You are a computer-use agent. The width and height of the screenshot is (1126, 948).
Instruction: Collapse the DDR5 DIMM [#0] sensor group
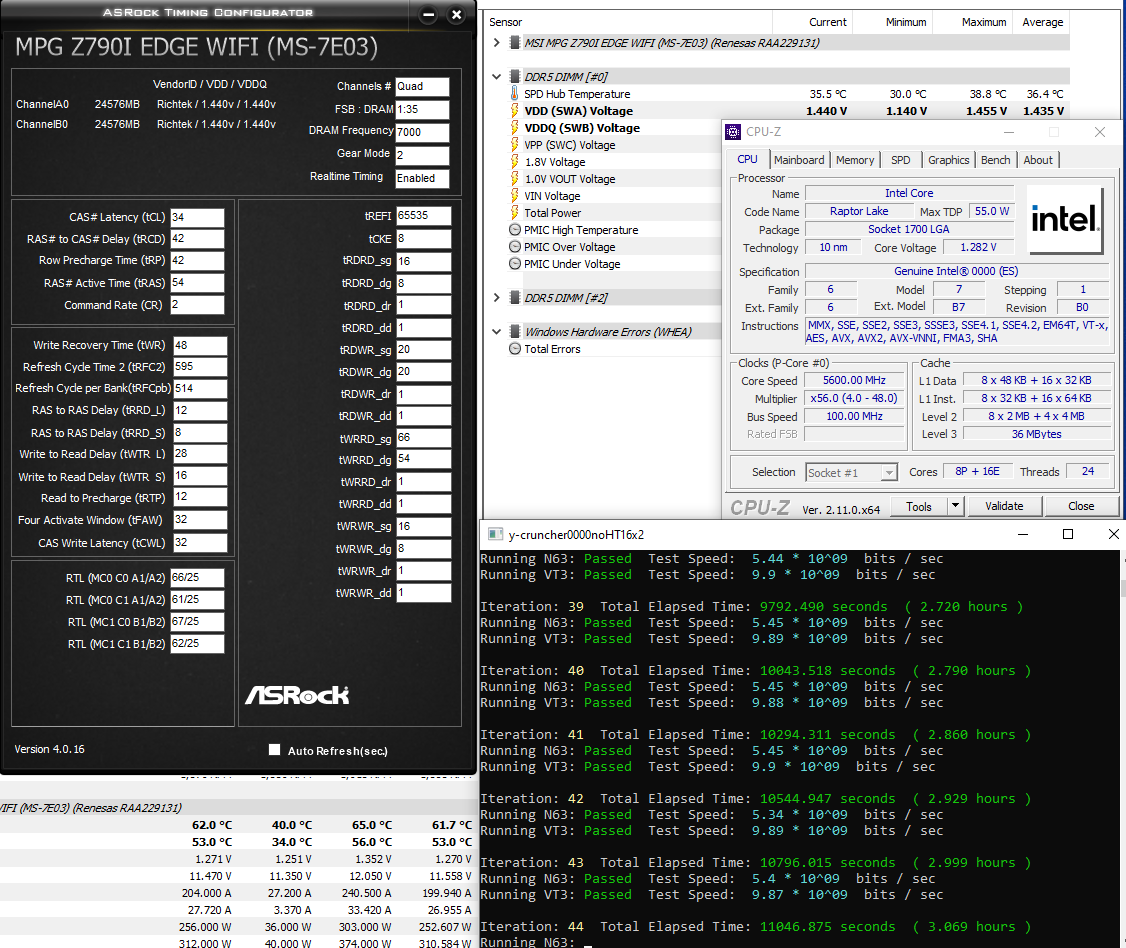pyautogui.click(x=496, y=76)
